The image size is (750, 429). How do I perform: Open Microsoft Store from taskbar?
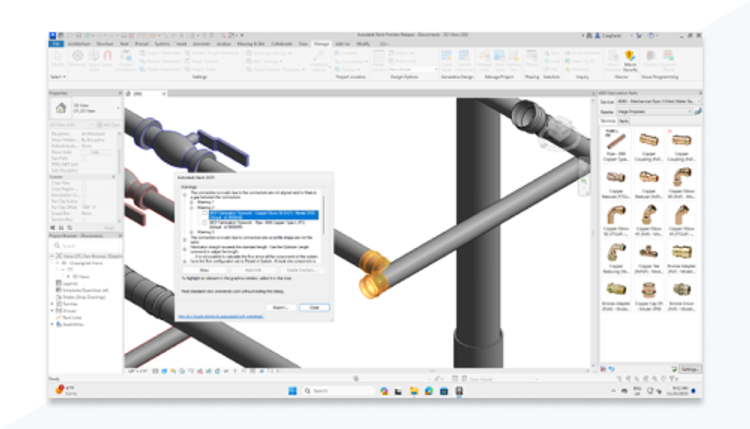(444, 391)
